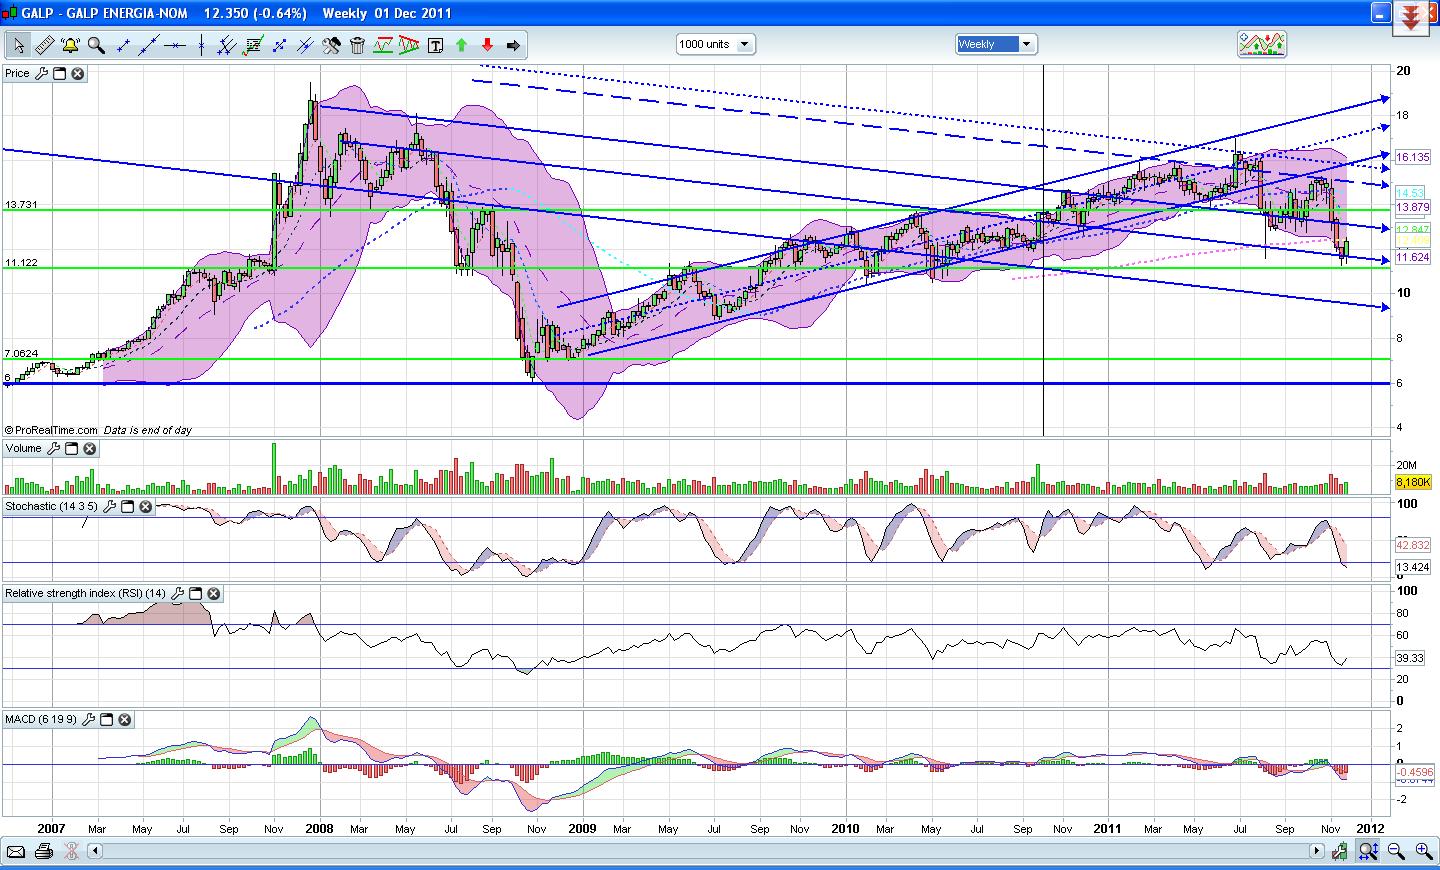Select the triangle pattern tool
This screenshot has height=870, width=1440.
tap(409, 45)
